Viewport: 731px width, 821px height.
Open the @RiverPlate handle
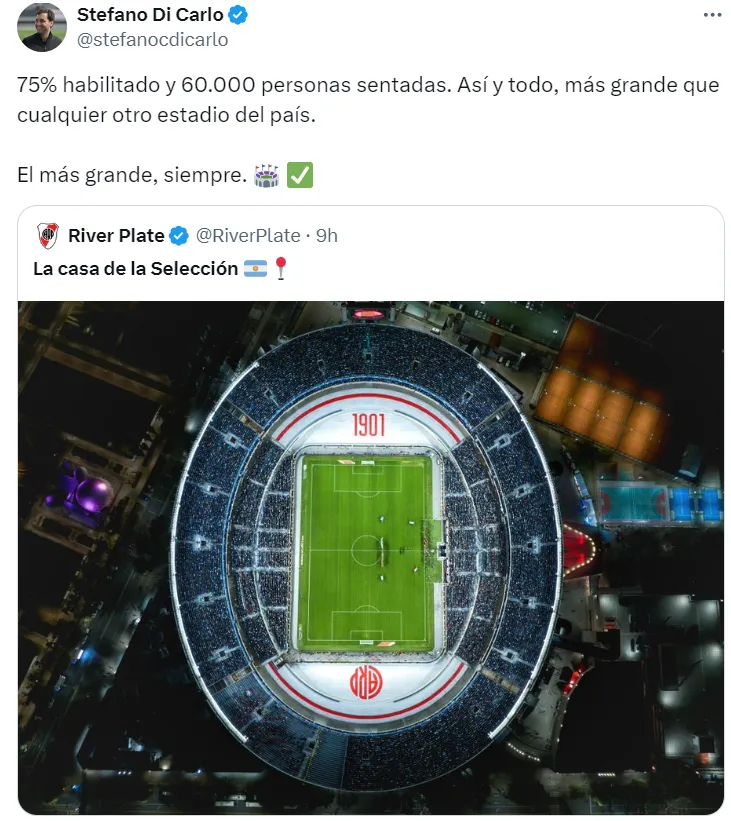(248, 236)
